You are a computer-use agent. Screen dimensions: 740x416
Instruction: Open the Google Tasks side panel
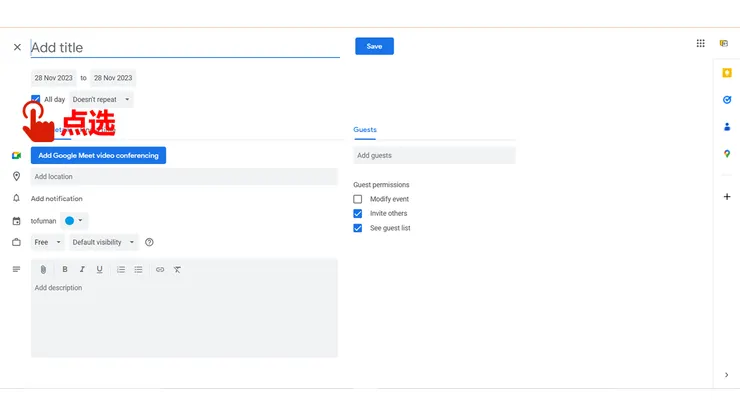tap(727, 100)
